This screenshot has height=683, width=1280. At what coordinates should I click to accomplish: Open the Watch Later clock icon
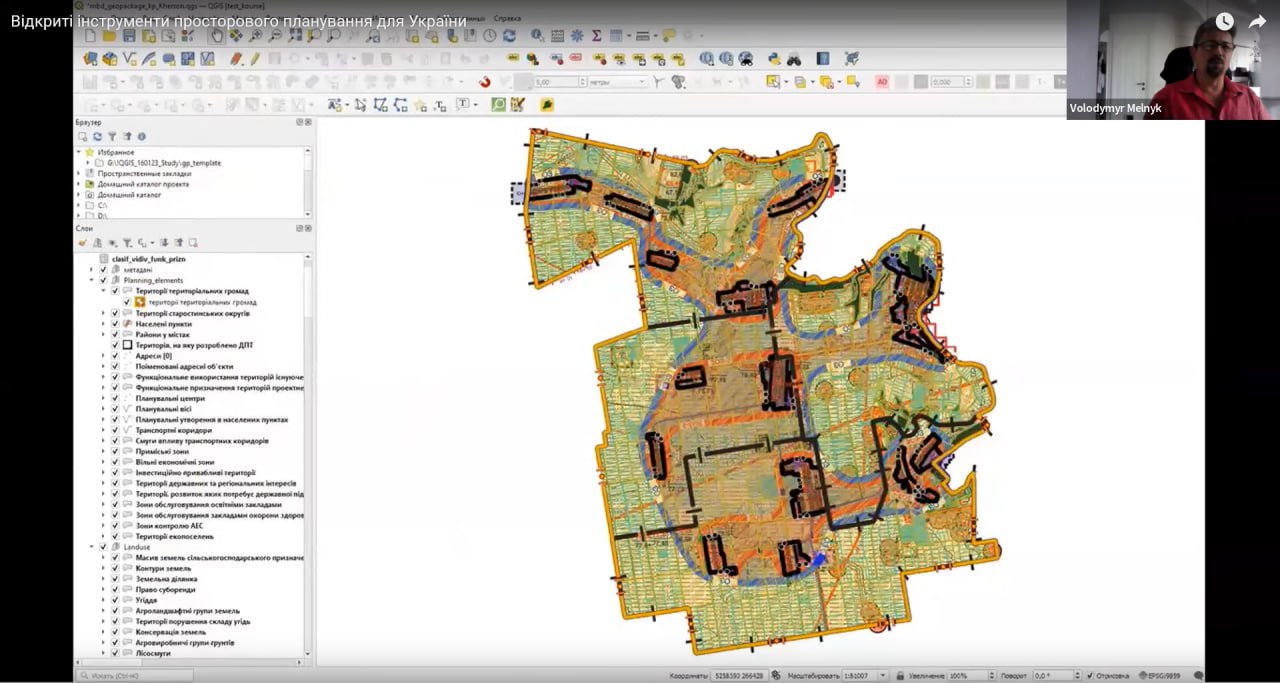pyautogui.click(x=1225, y=21)
